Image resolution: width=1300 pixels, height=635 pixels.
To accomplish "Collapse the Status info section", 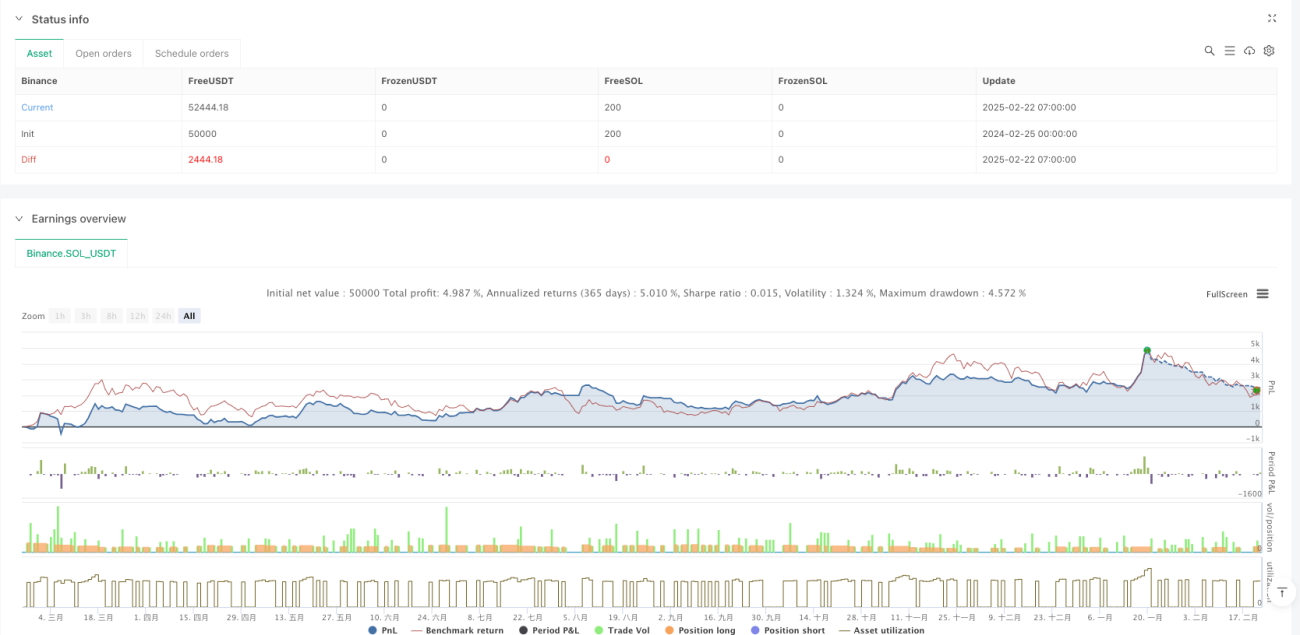I will [x=19, y=19].
